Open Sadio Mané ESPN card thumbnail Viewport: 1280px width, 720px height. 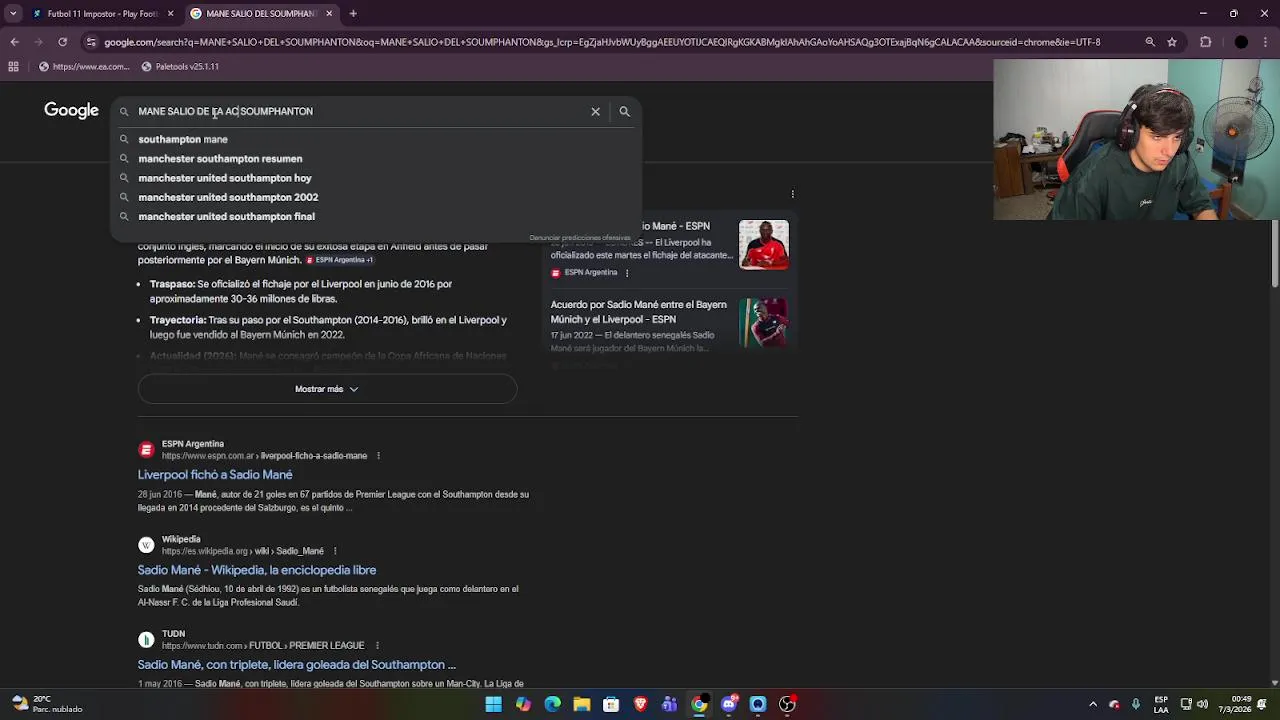coord(764,245)
